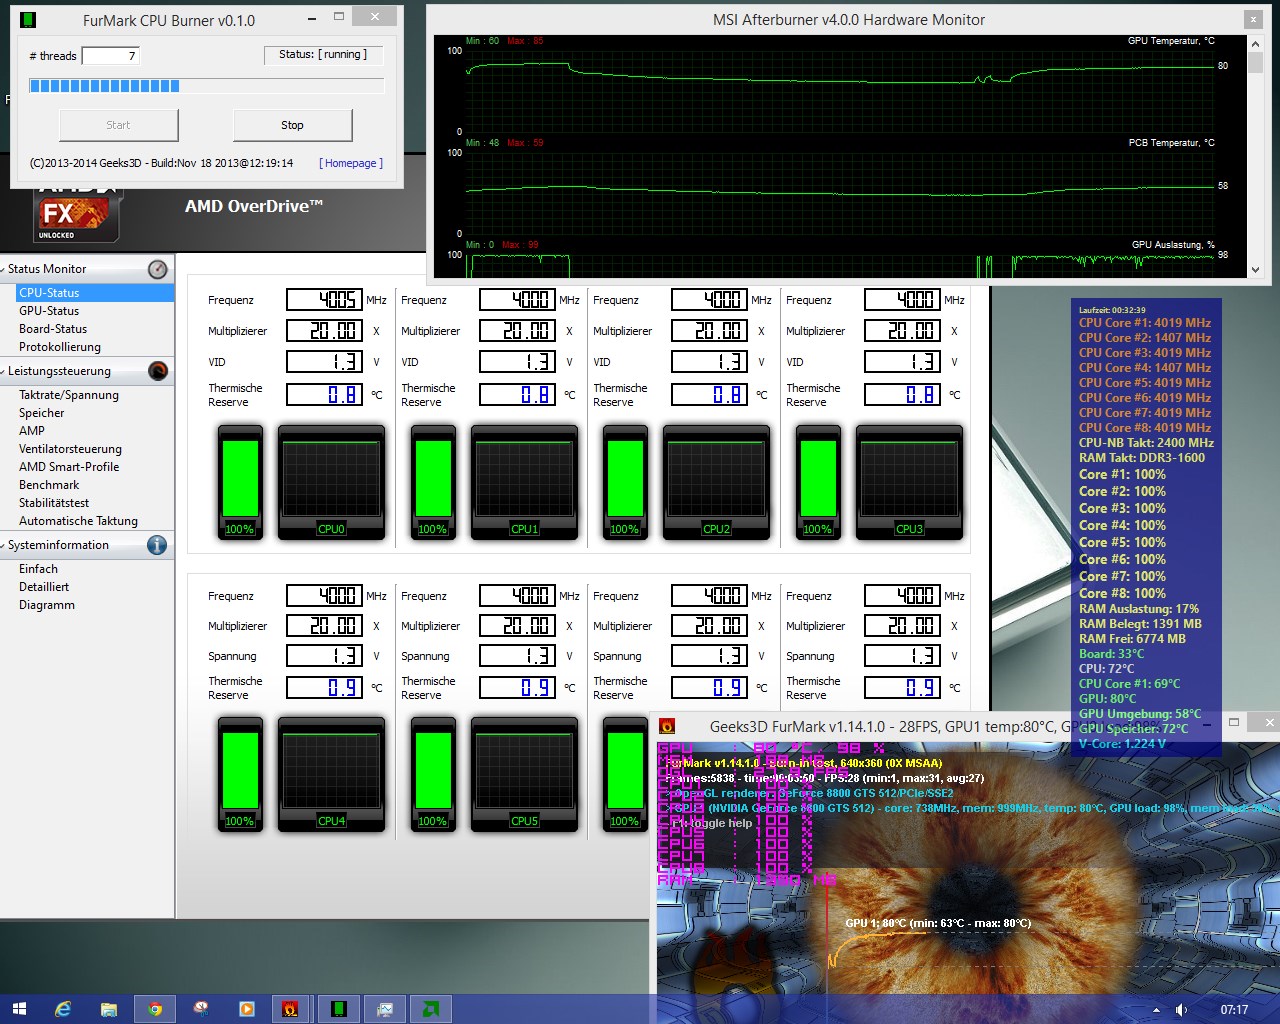The image size is (1280, 1024).
Task: Switch to CPU Burner green taskbar icon
Action: click(x=339, y=1009)
